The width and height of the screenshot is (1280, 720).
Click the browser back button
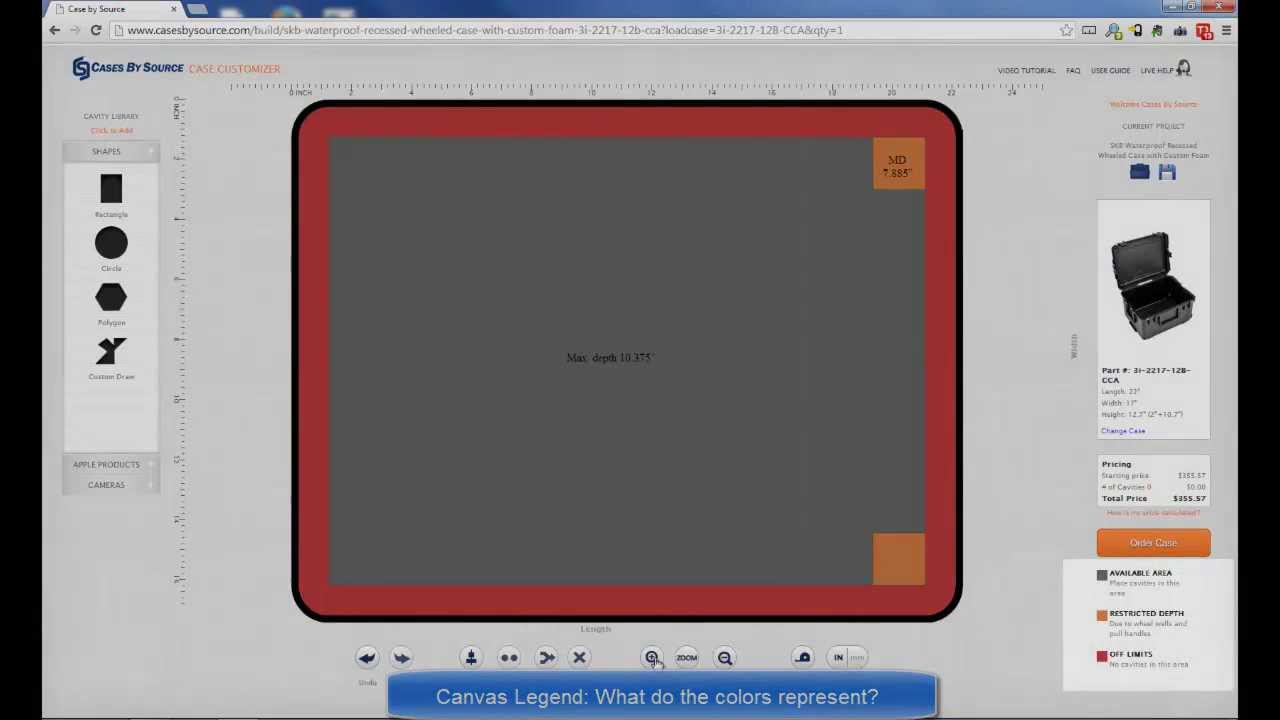(55, 30)
